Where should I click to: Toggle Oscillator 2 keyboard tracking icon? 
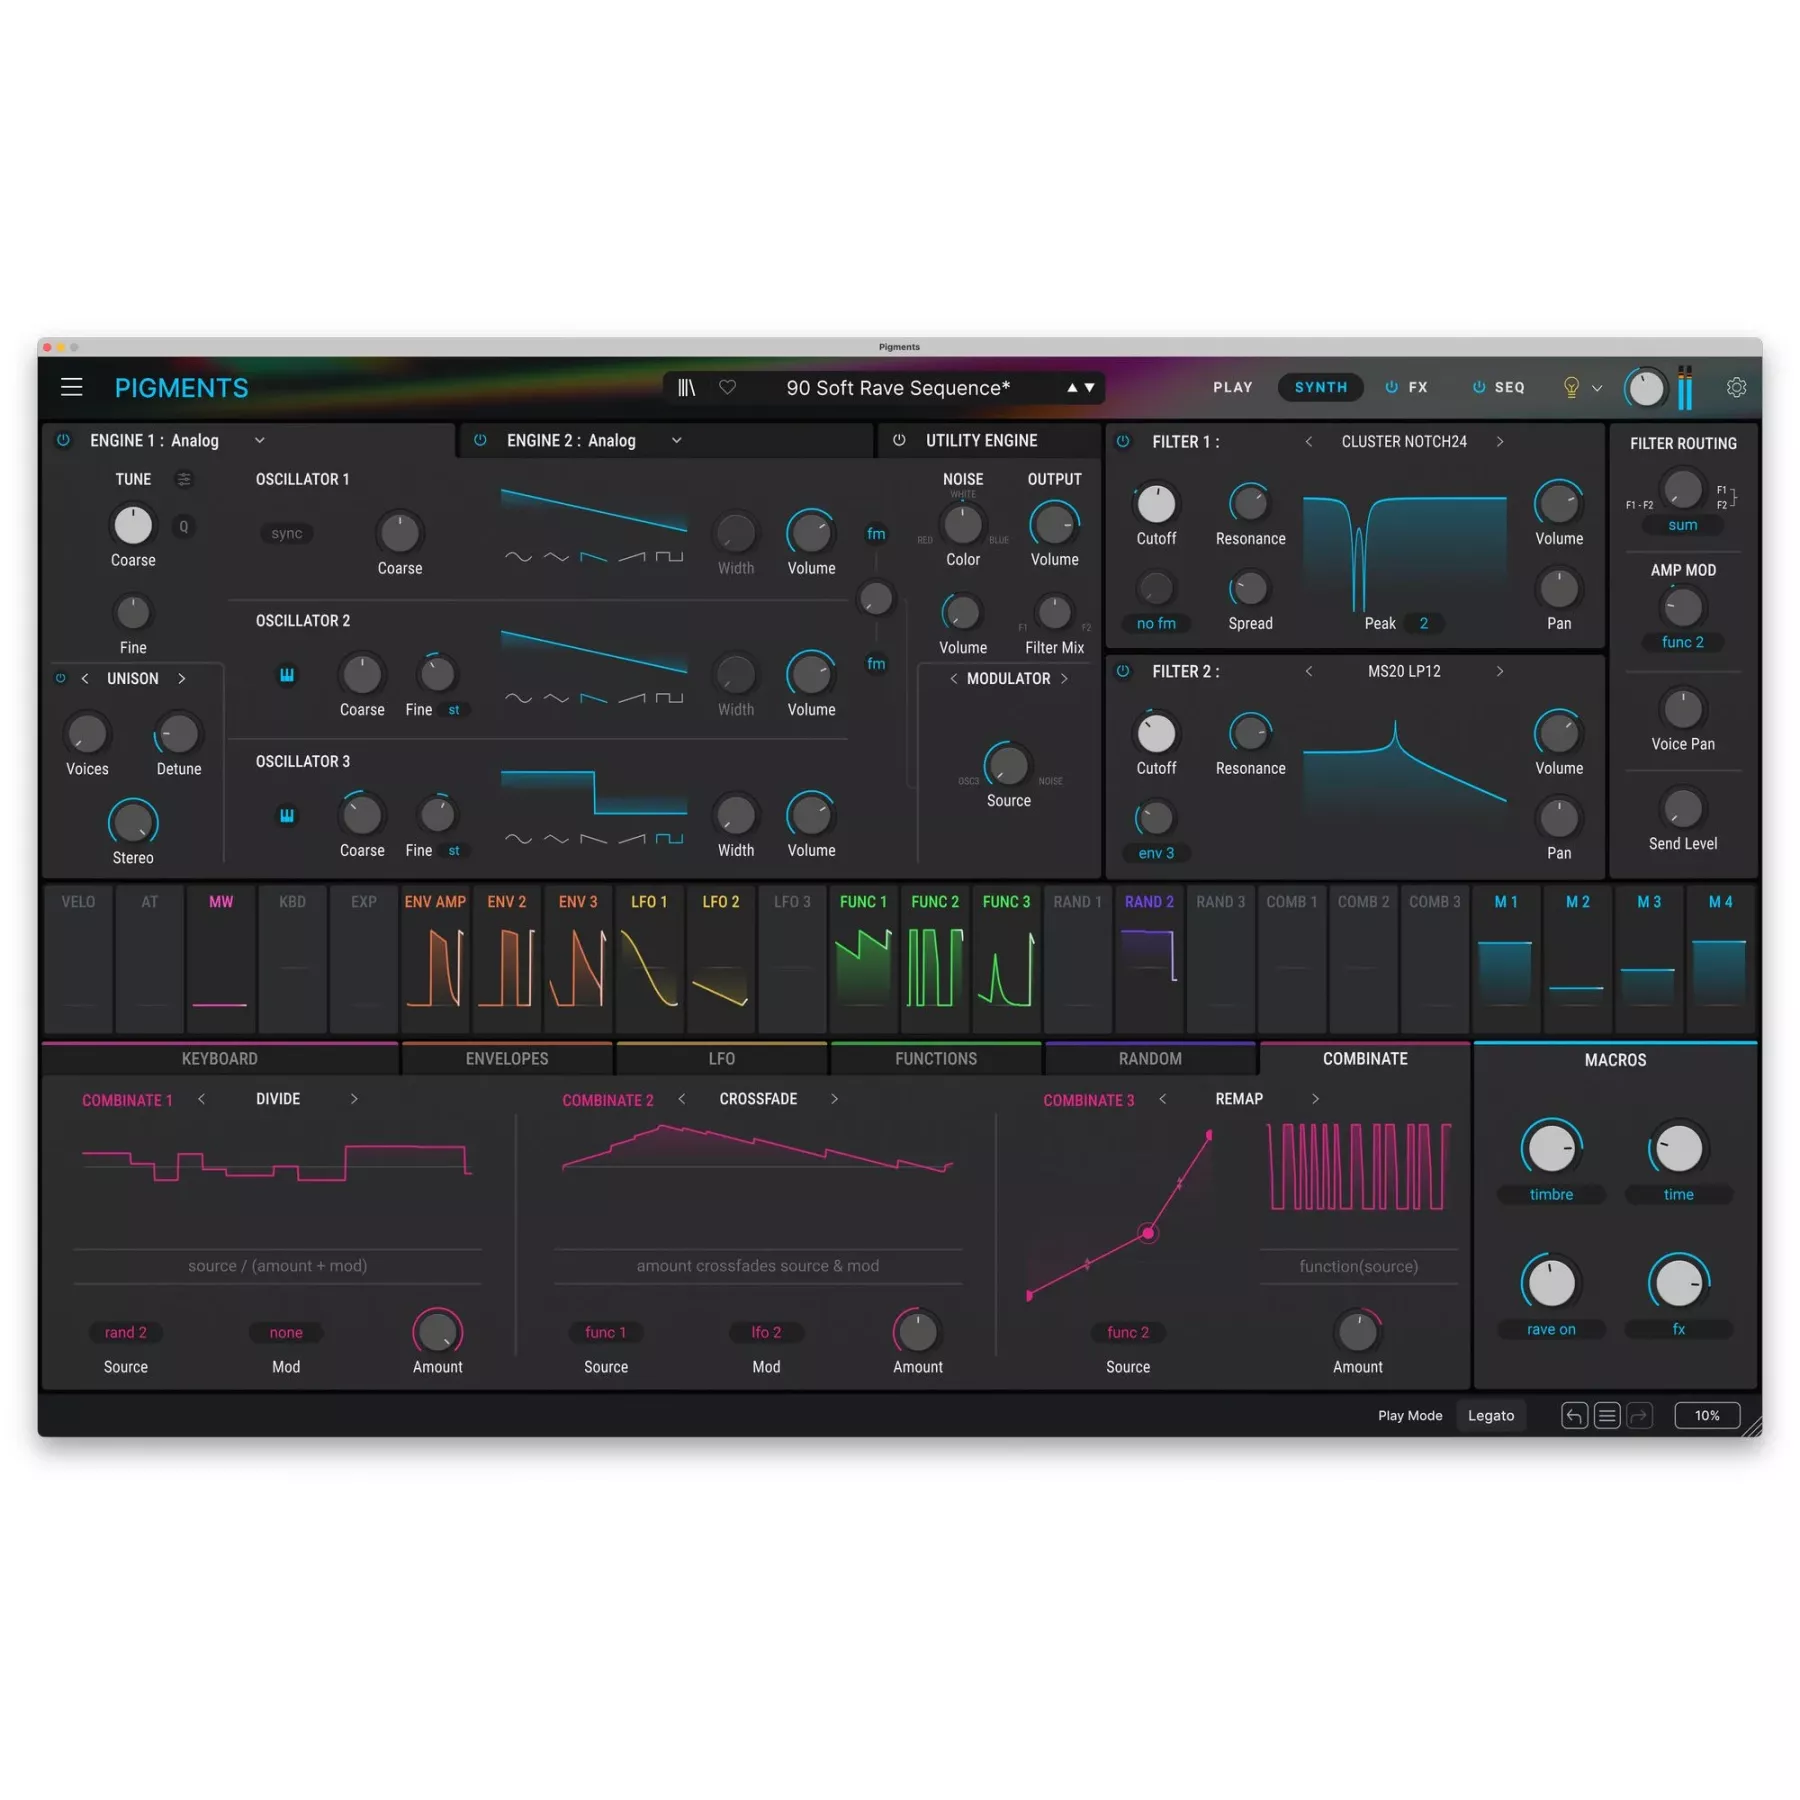pos(287,675)
